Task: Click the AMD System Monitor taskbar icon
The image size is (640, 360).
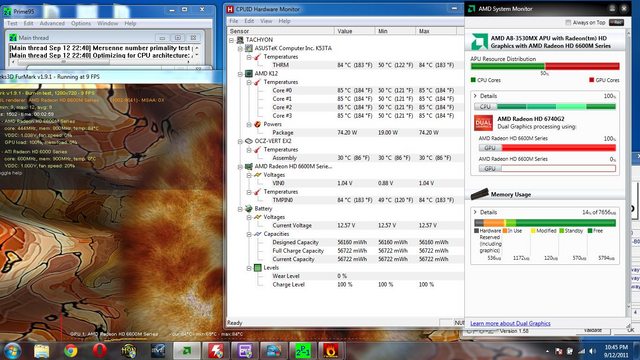Action: [x=187, y=351]
